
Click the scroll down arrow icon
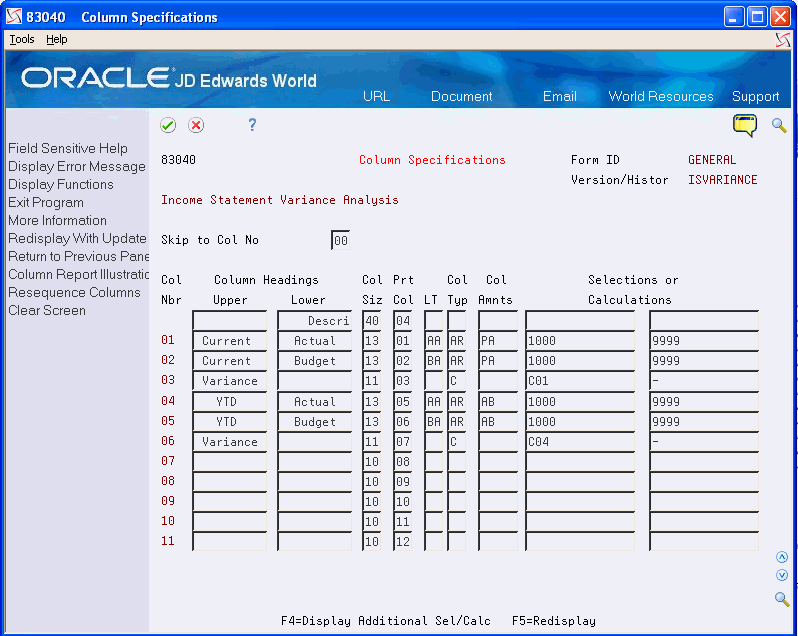click(782, 575)
